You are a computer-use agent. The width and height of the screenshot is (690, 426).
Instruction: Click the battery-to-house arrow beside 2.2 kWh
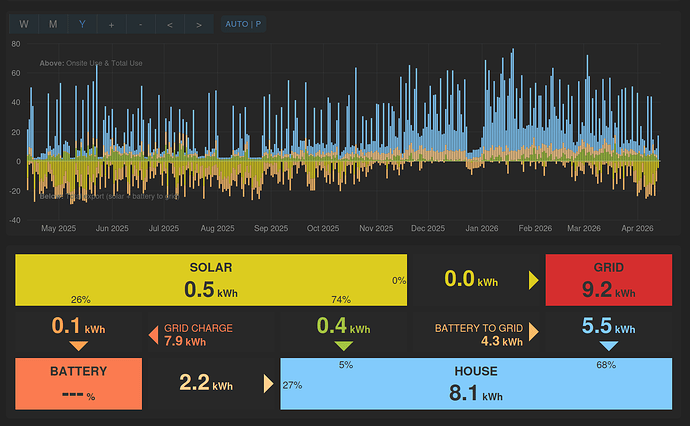click(x=268, y=384)
